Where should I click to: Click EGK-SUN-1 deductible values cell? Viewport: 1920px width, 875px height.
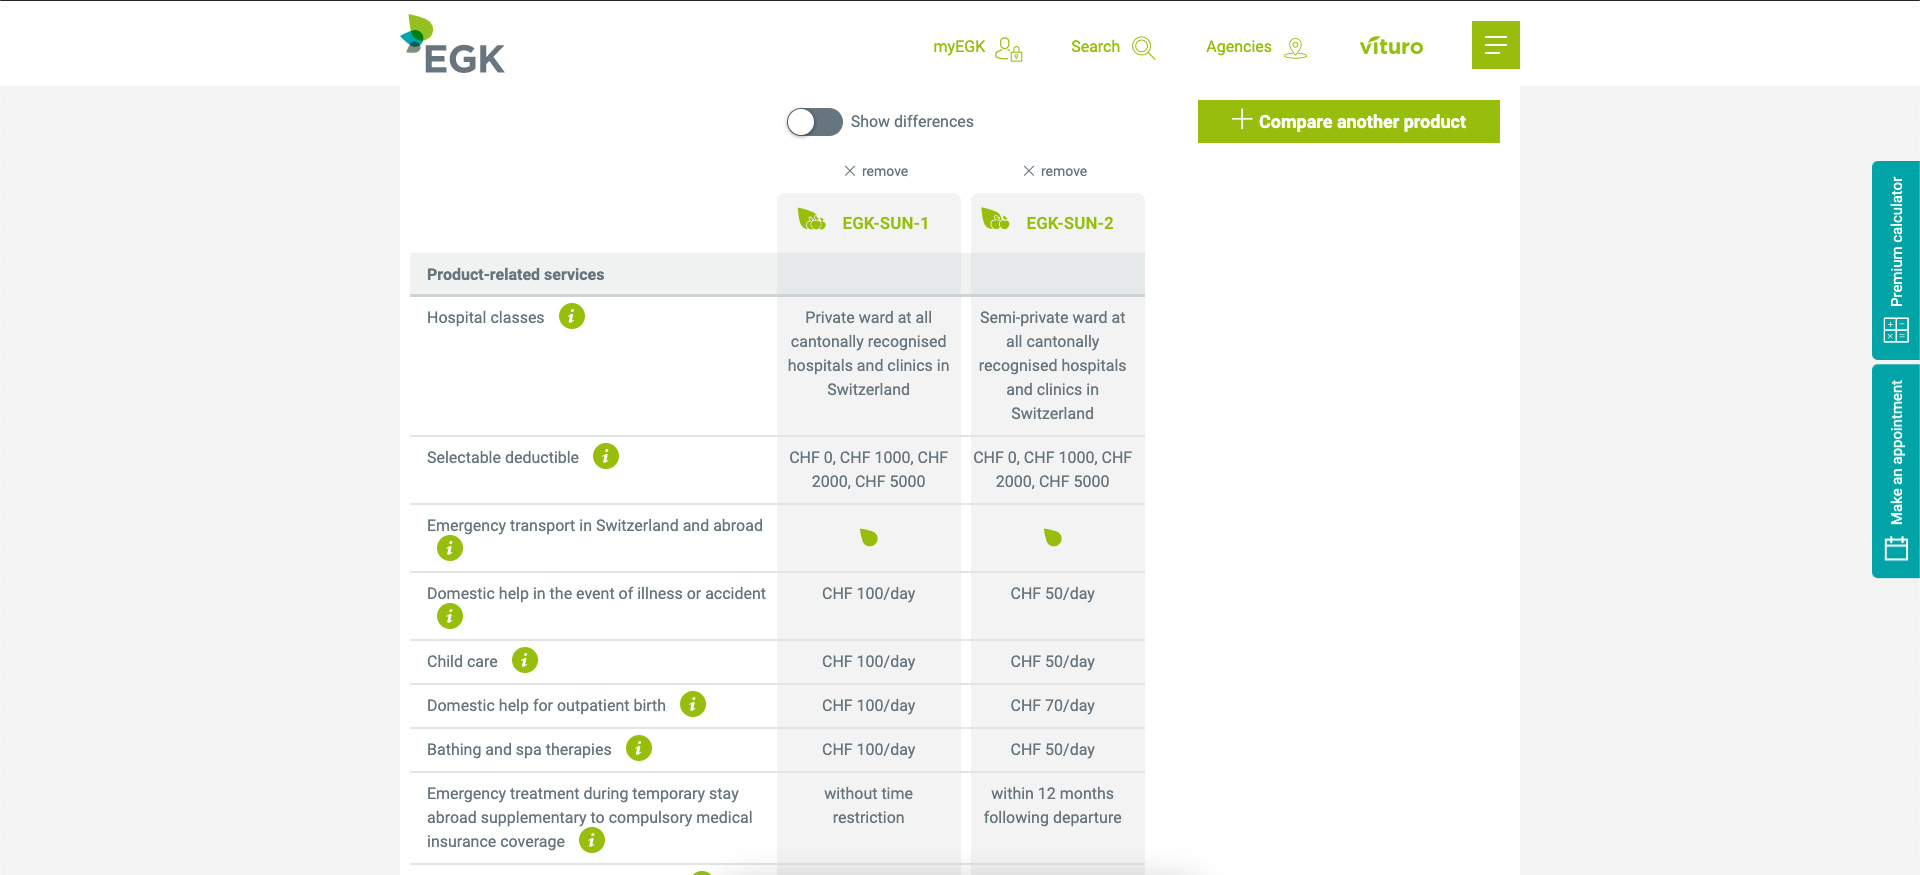[x=868, y=469]
